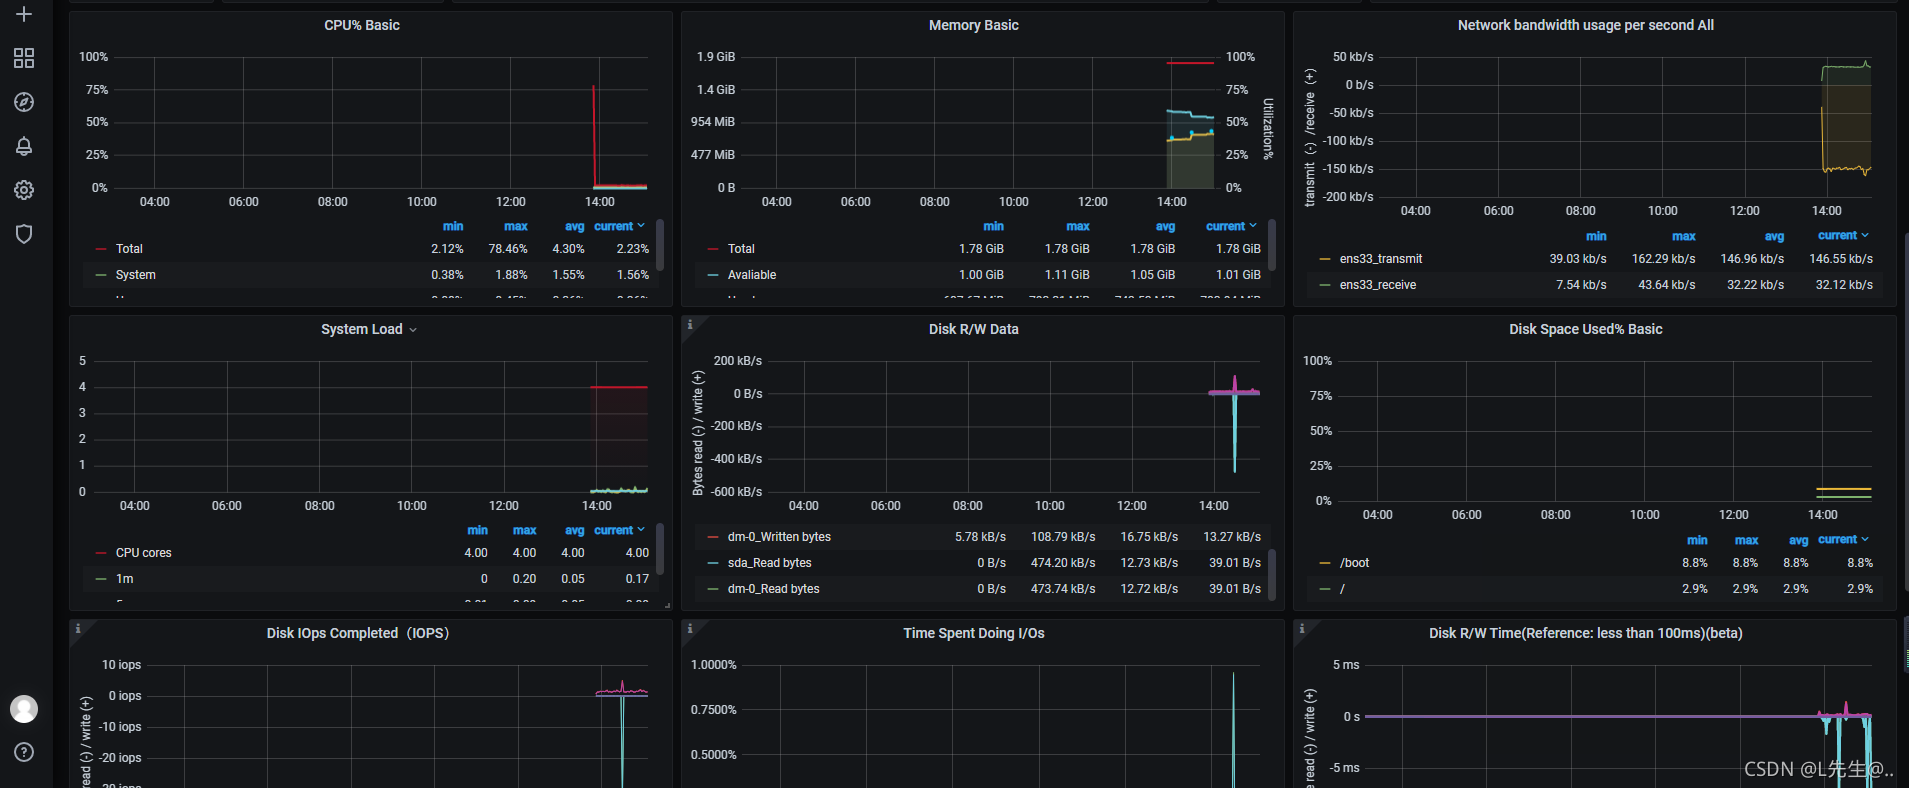Sort Network bandwidth legend by min column
1909x788 pixels.
click(1596, 236)
